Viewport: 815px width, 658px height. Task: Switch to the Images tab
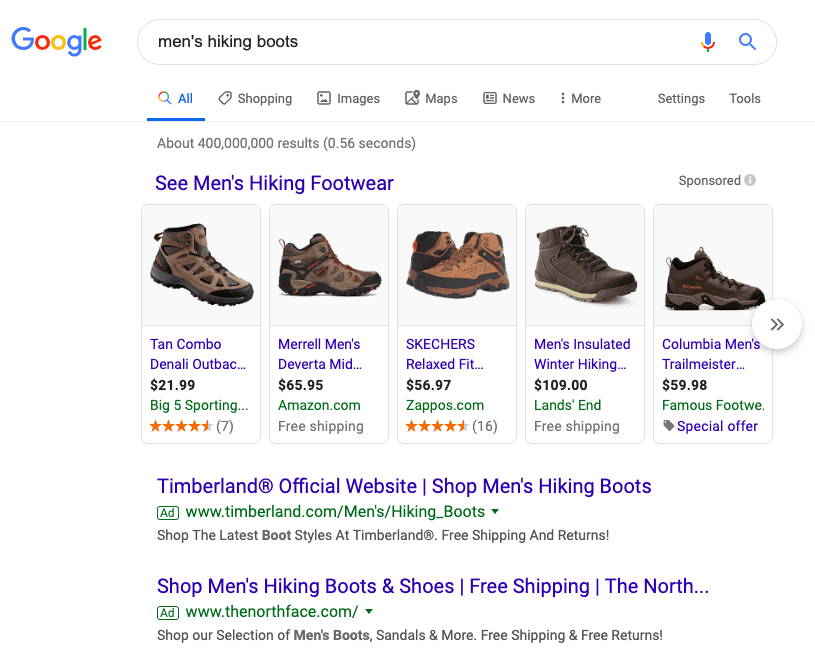tap(349, 98)
